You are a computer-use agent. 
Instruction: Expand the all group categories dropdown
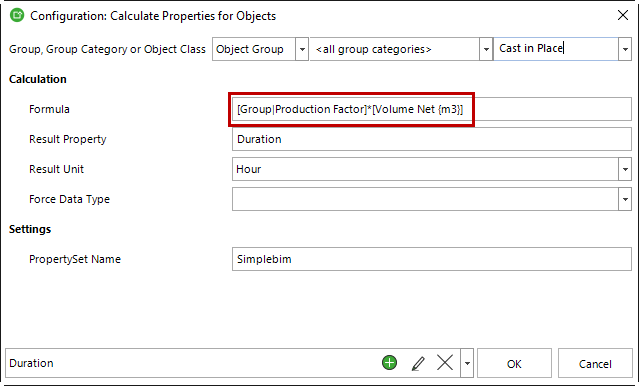coord(486,49)
